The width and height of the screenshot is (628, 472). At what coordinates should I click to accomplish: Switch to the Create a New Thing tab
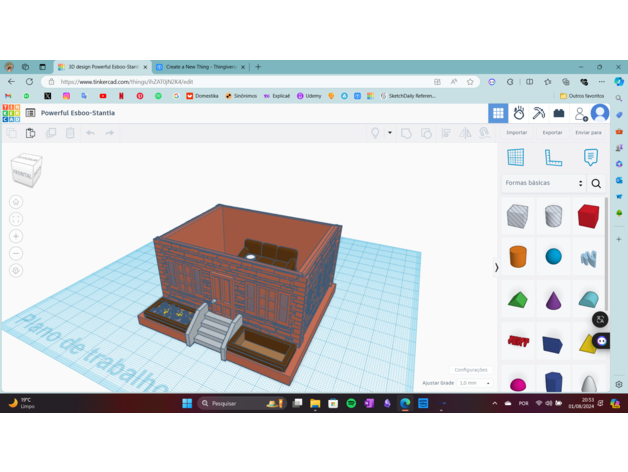[x=199, y=67]
